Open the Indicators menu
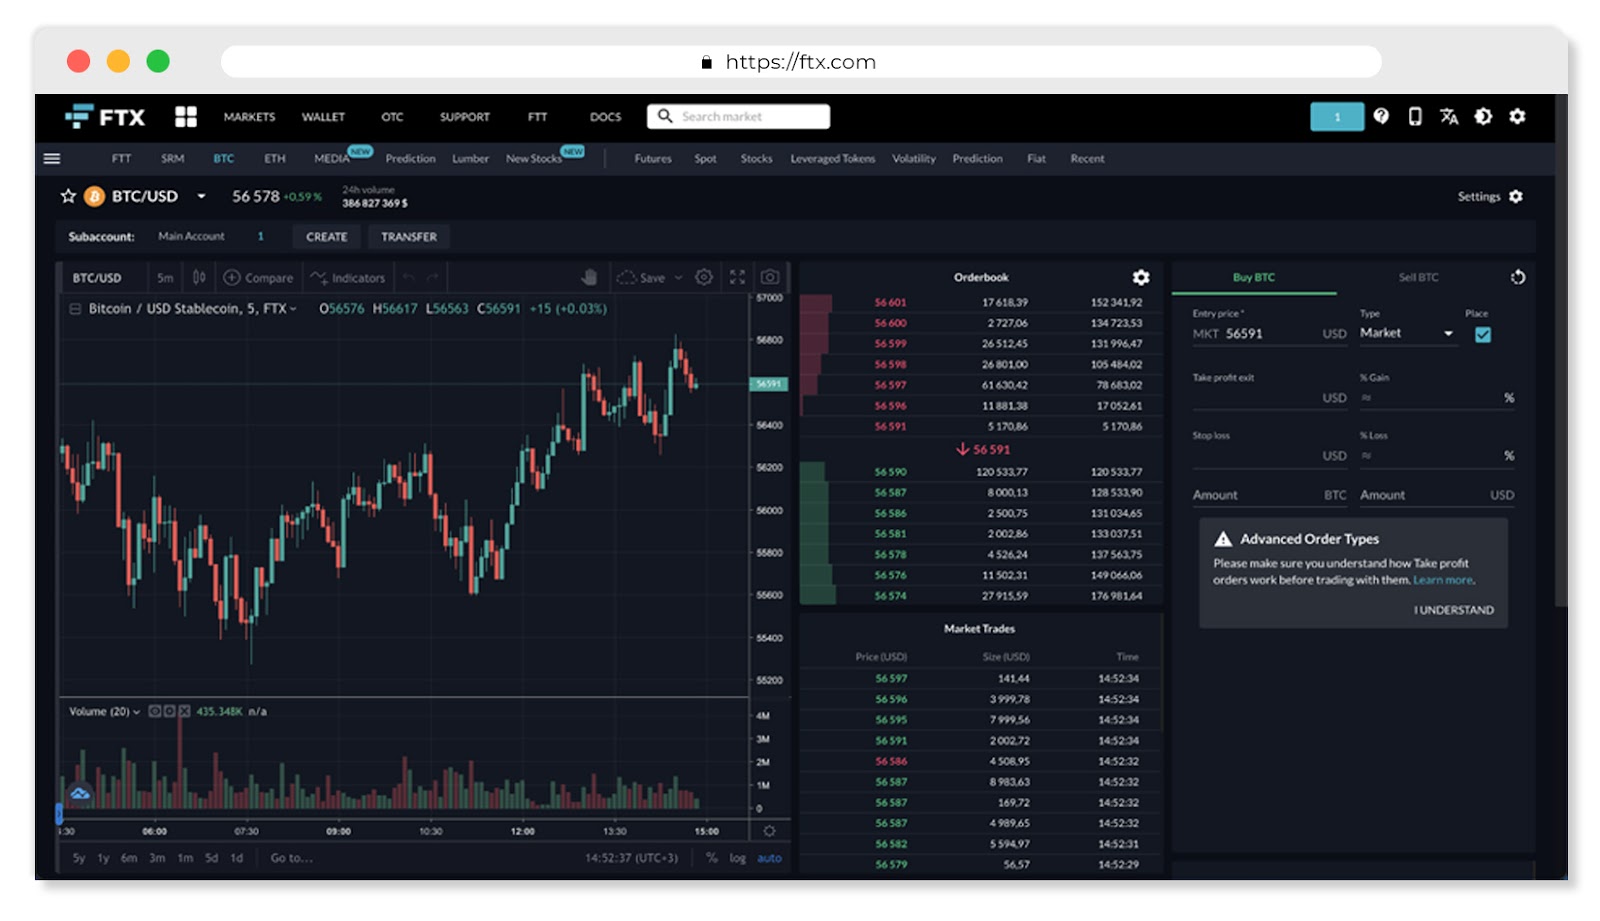This screenshot has height=921, width=1600. [347, 277]
